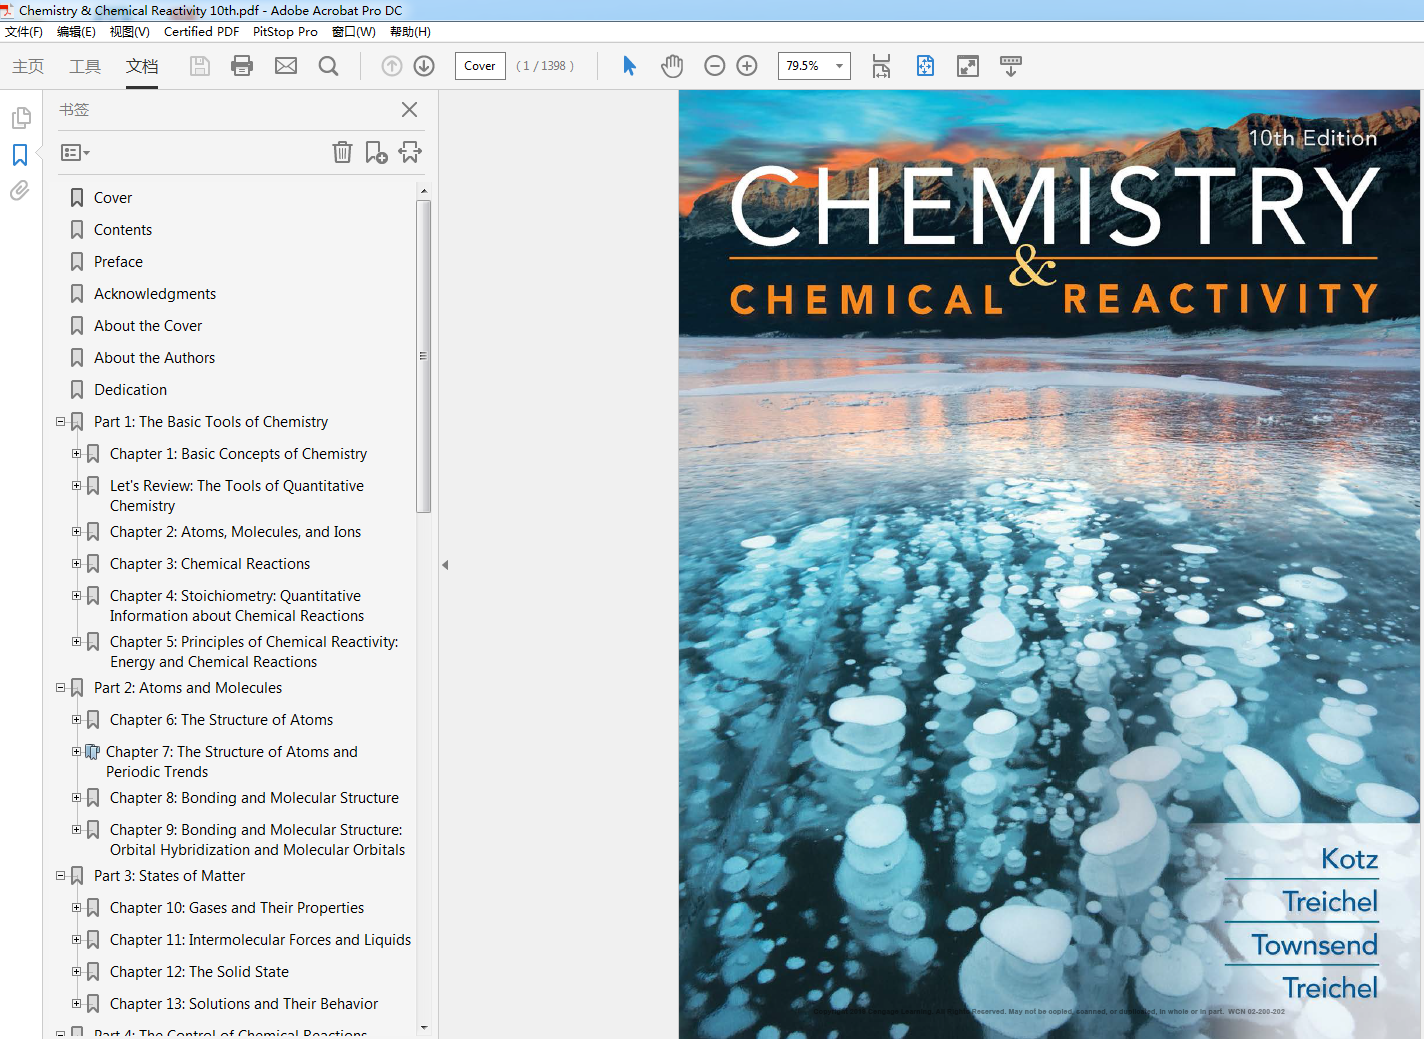
Task: Open bookmark options menu dropdown
Action: 75,153
